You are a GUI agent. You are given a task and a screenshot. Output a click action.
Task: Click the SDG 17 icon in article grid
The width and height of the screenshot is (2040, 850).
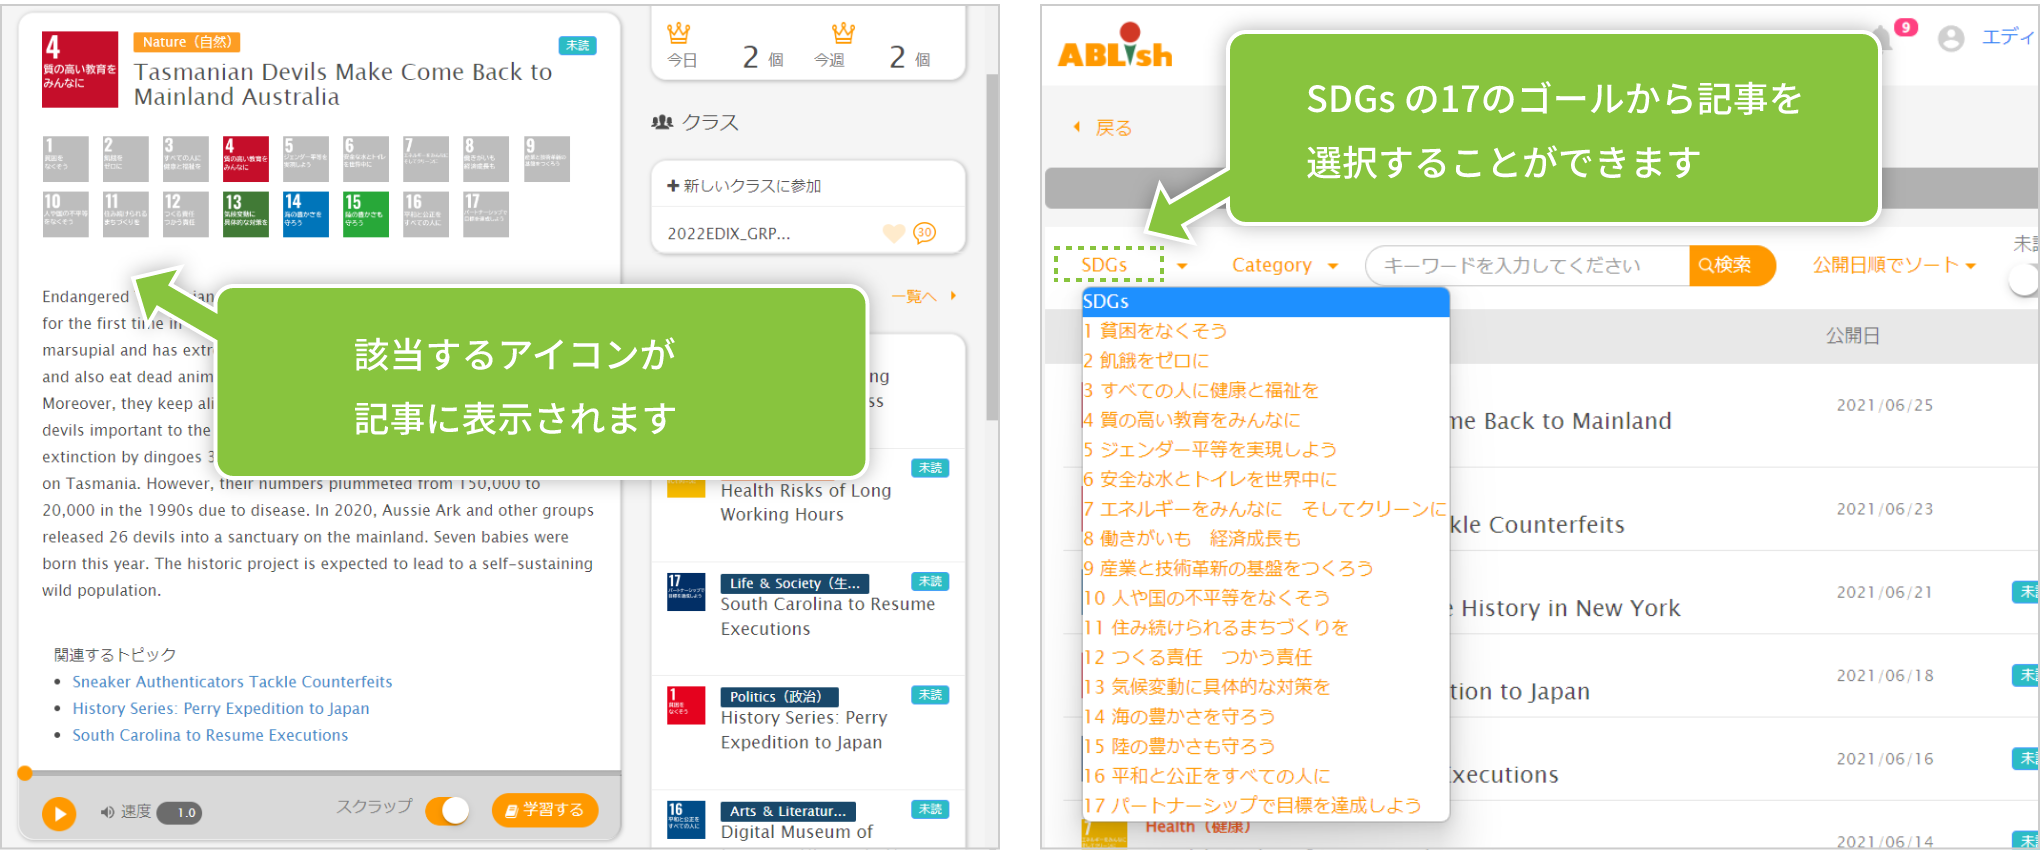tap(486, 214)
